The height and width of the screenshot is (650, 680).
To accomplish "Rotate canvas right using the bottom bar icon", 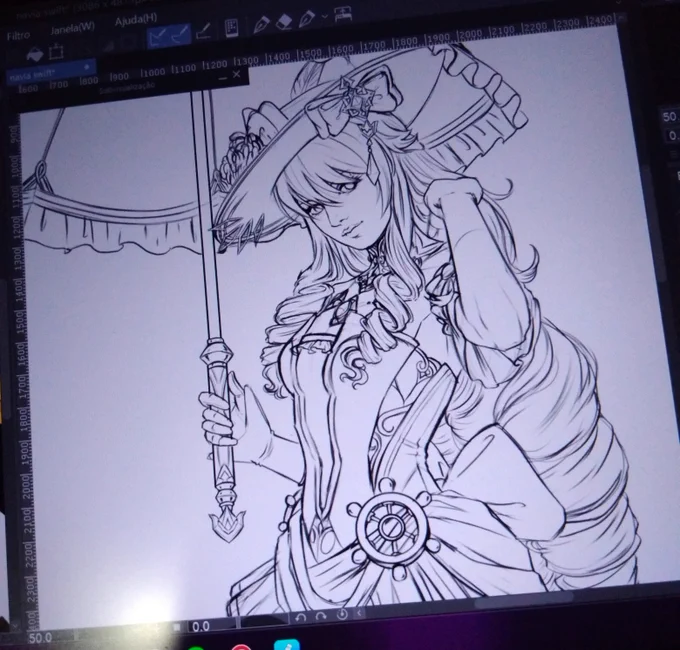I will 321,616.
